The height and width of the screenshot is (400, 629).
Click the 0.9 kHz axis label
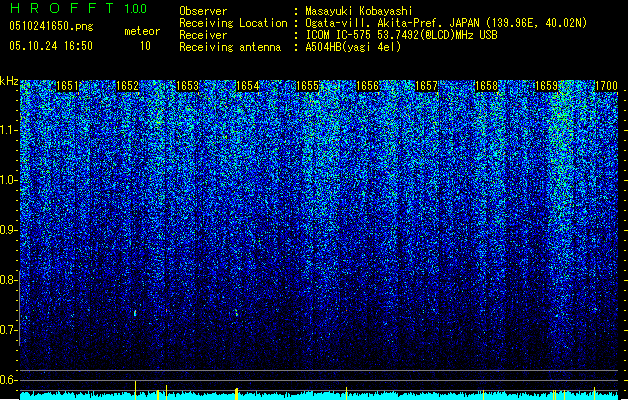coord(9,230)
